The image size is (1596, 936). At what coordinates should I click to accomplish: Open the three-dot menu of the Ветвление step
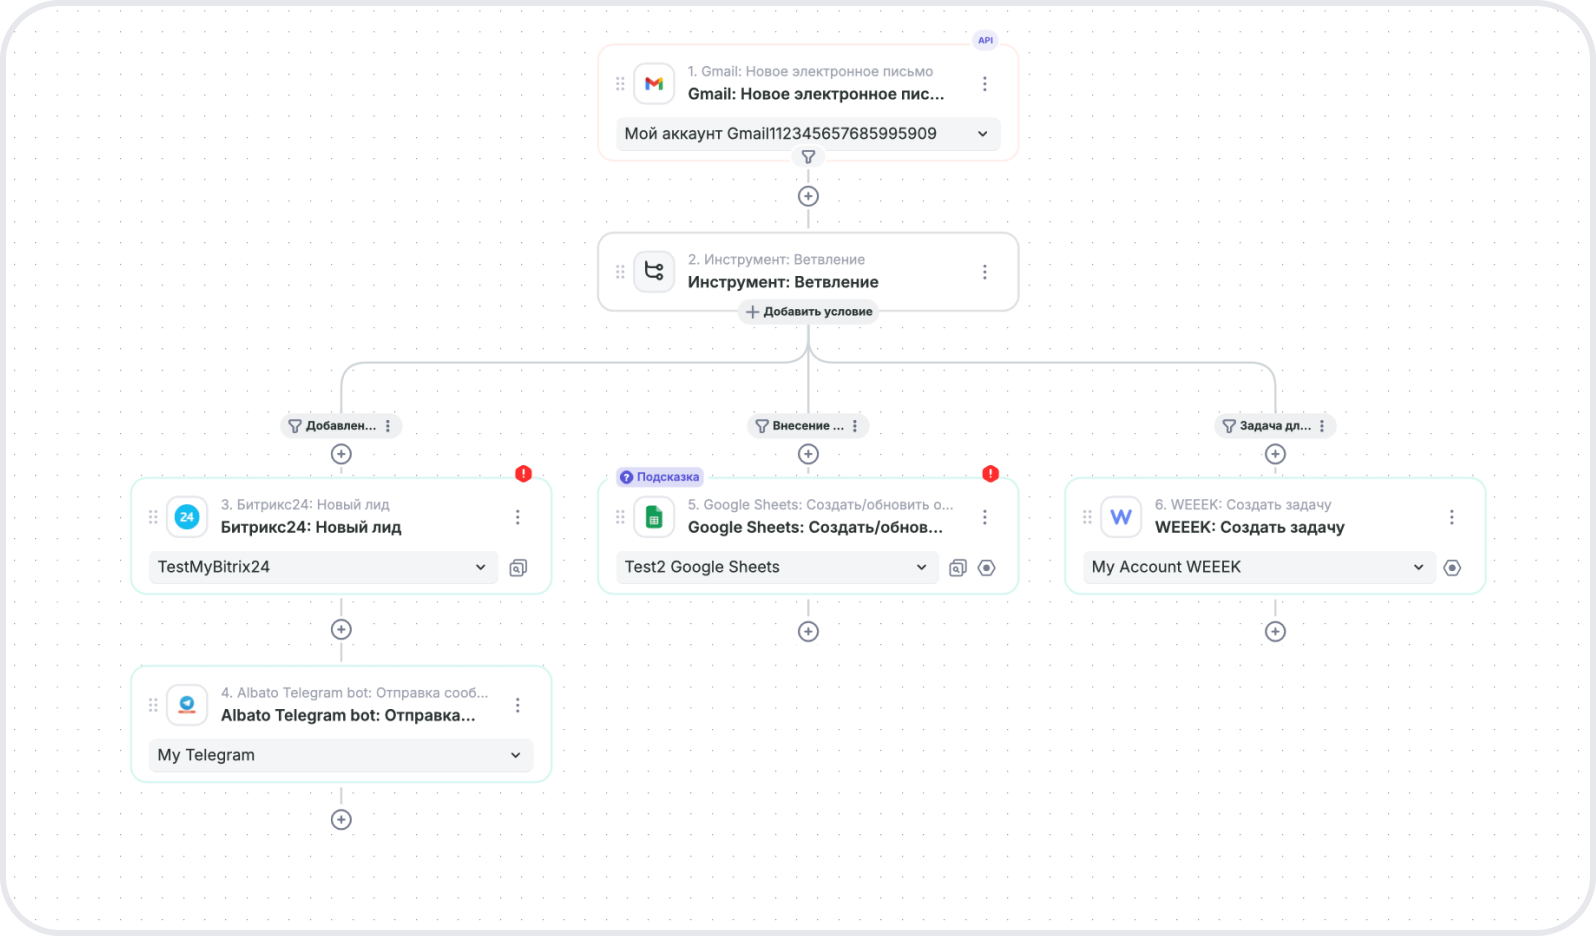point(985,272)
